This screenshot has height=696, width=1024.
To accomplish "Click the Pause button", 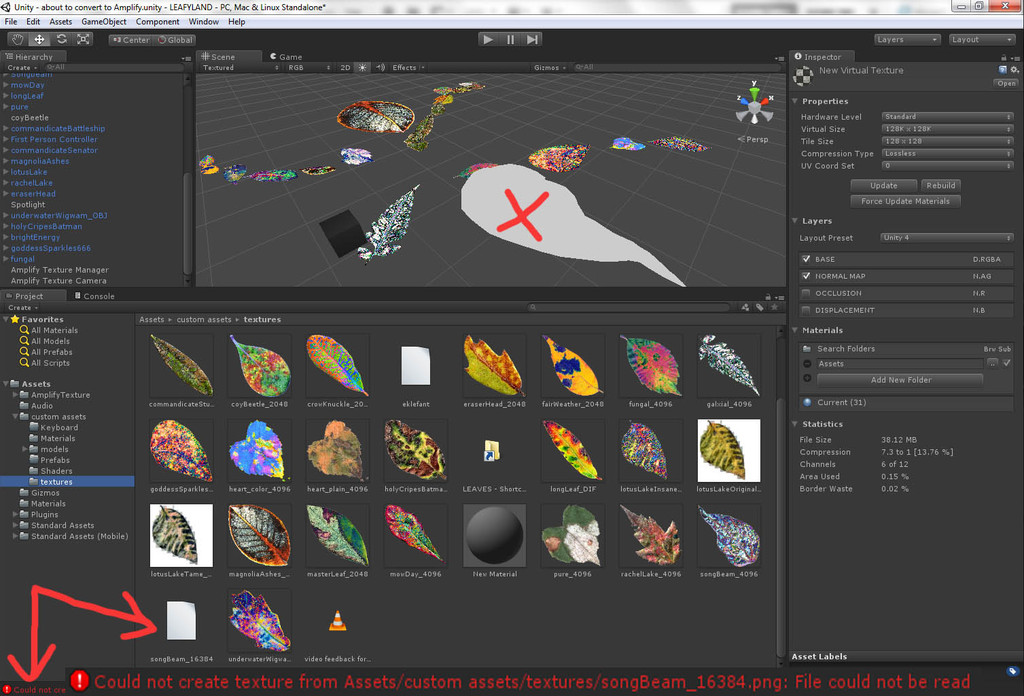I will click(510, 39).
